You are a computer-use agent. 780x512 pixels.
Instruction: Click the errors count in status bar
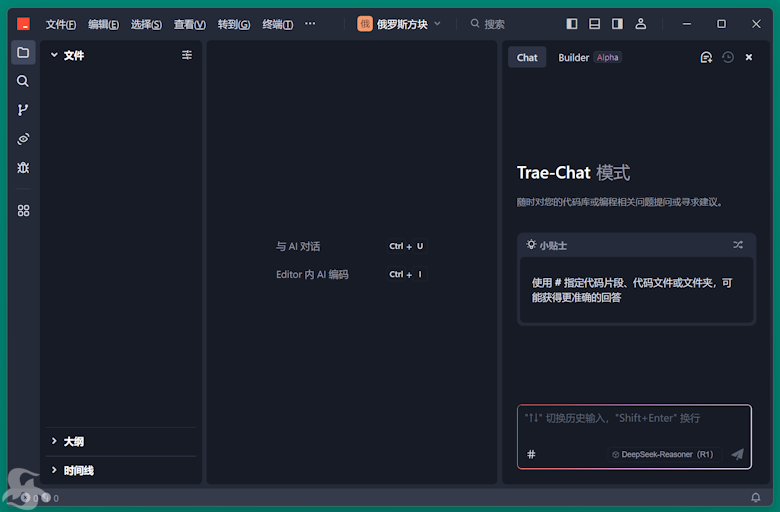(30, 498)
